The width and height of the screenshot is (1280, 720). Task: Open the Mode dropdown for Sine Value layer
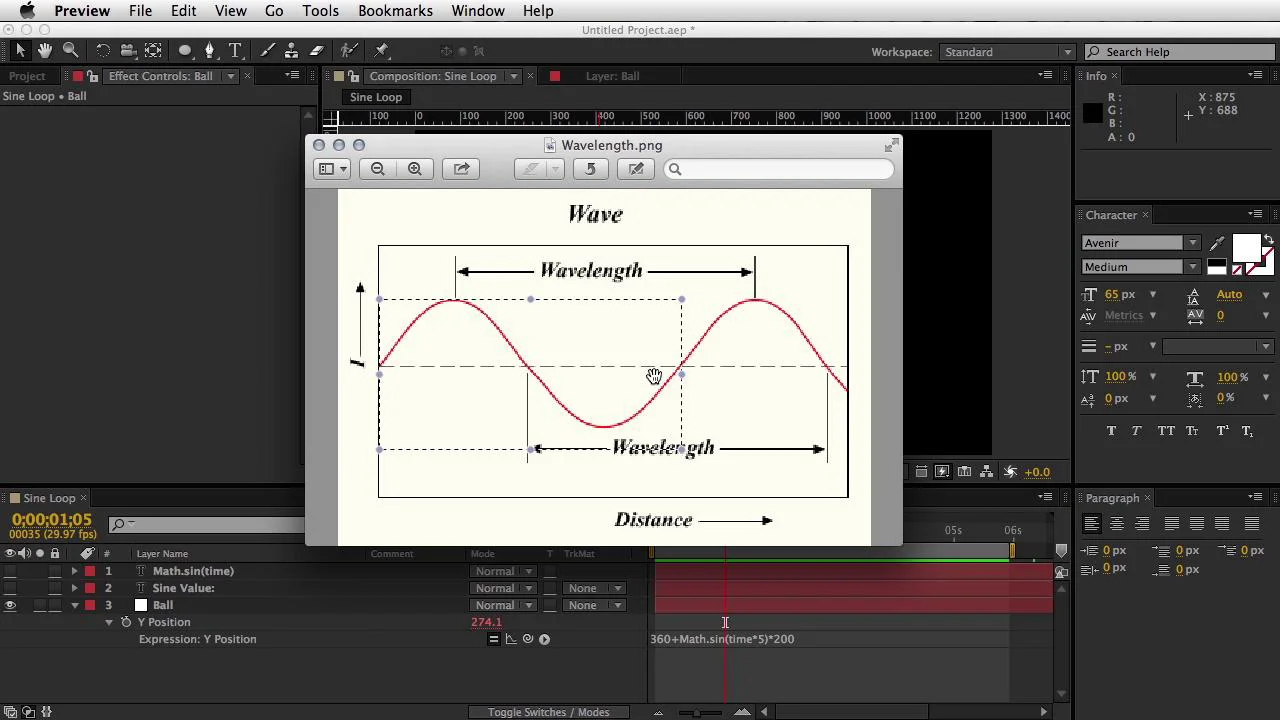(503, 588)
